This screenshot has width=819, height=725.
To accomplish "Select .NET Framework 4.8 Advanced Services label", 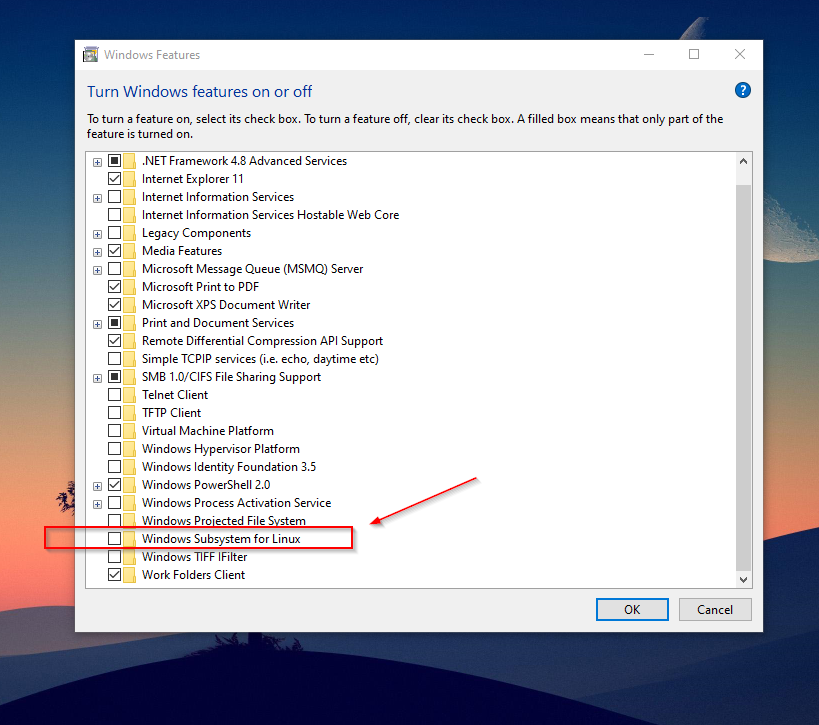I will [244, 161].
